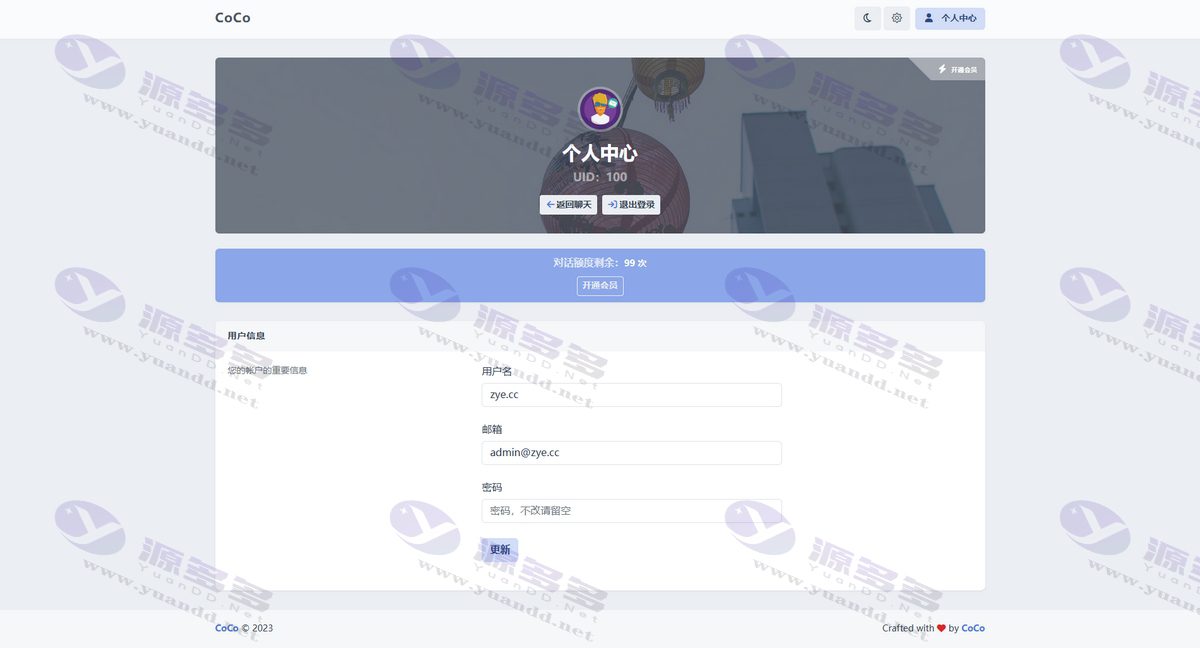1200x648 pixels.
Task: Click the CoCo logo in the top bar
Action: (233, 18)
